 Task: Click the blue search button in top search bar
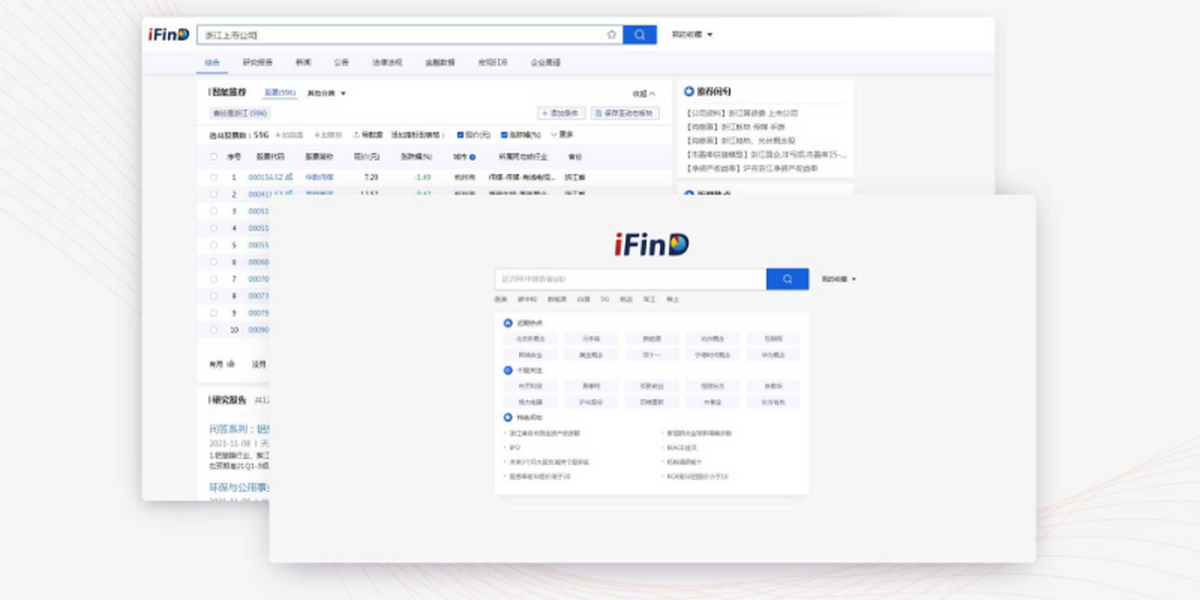pyautogui.click(x=639, y=35)
